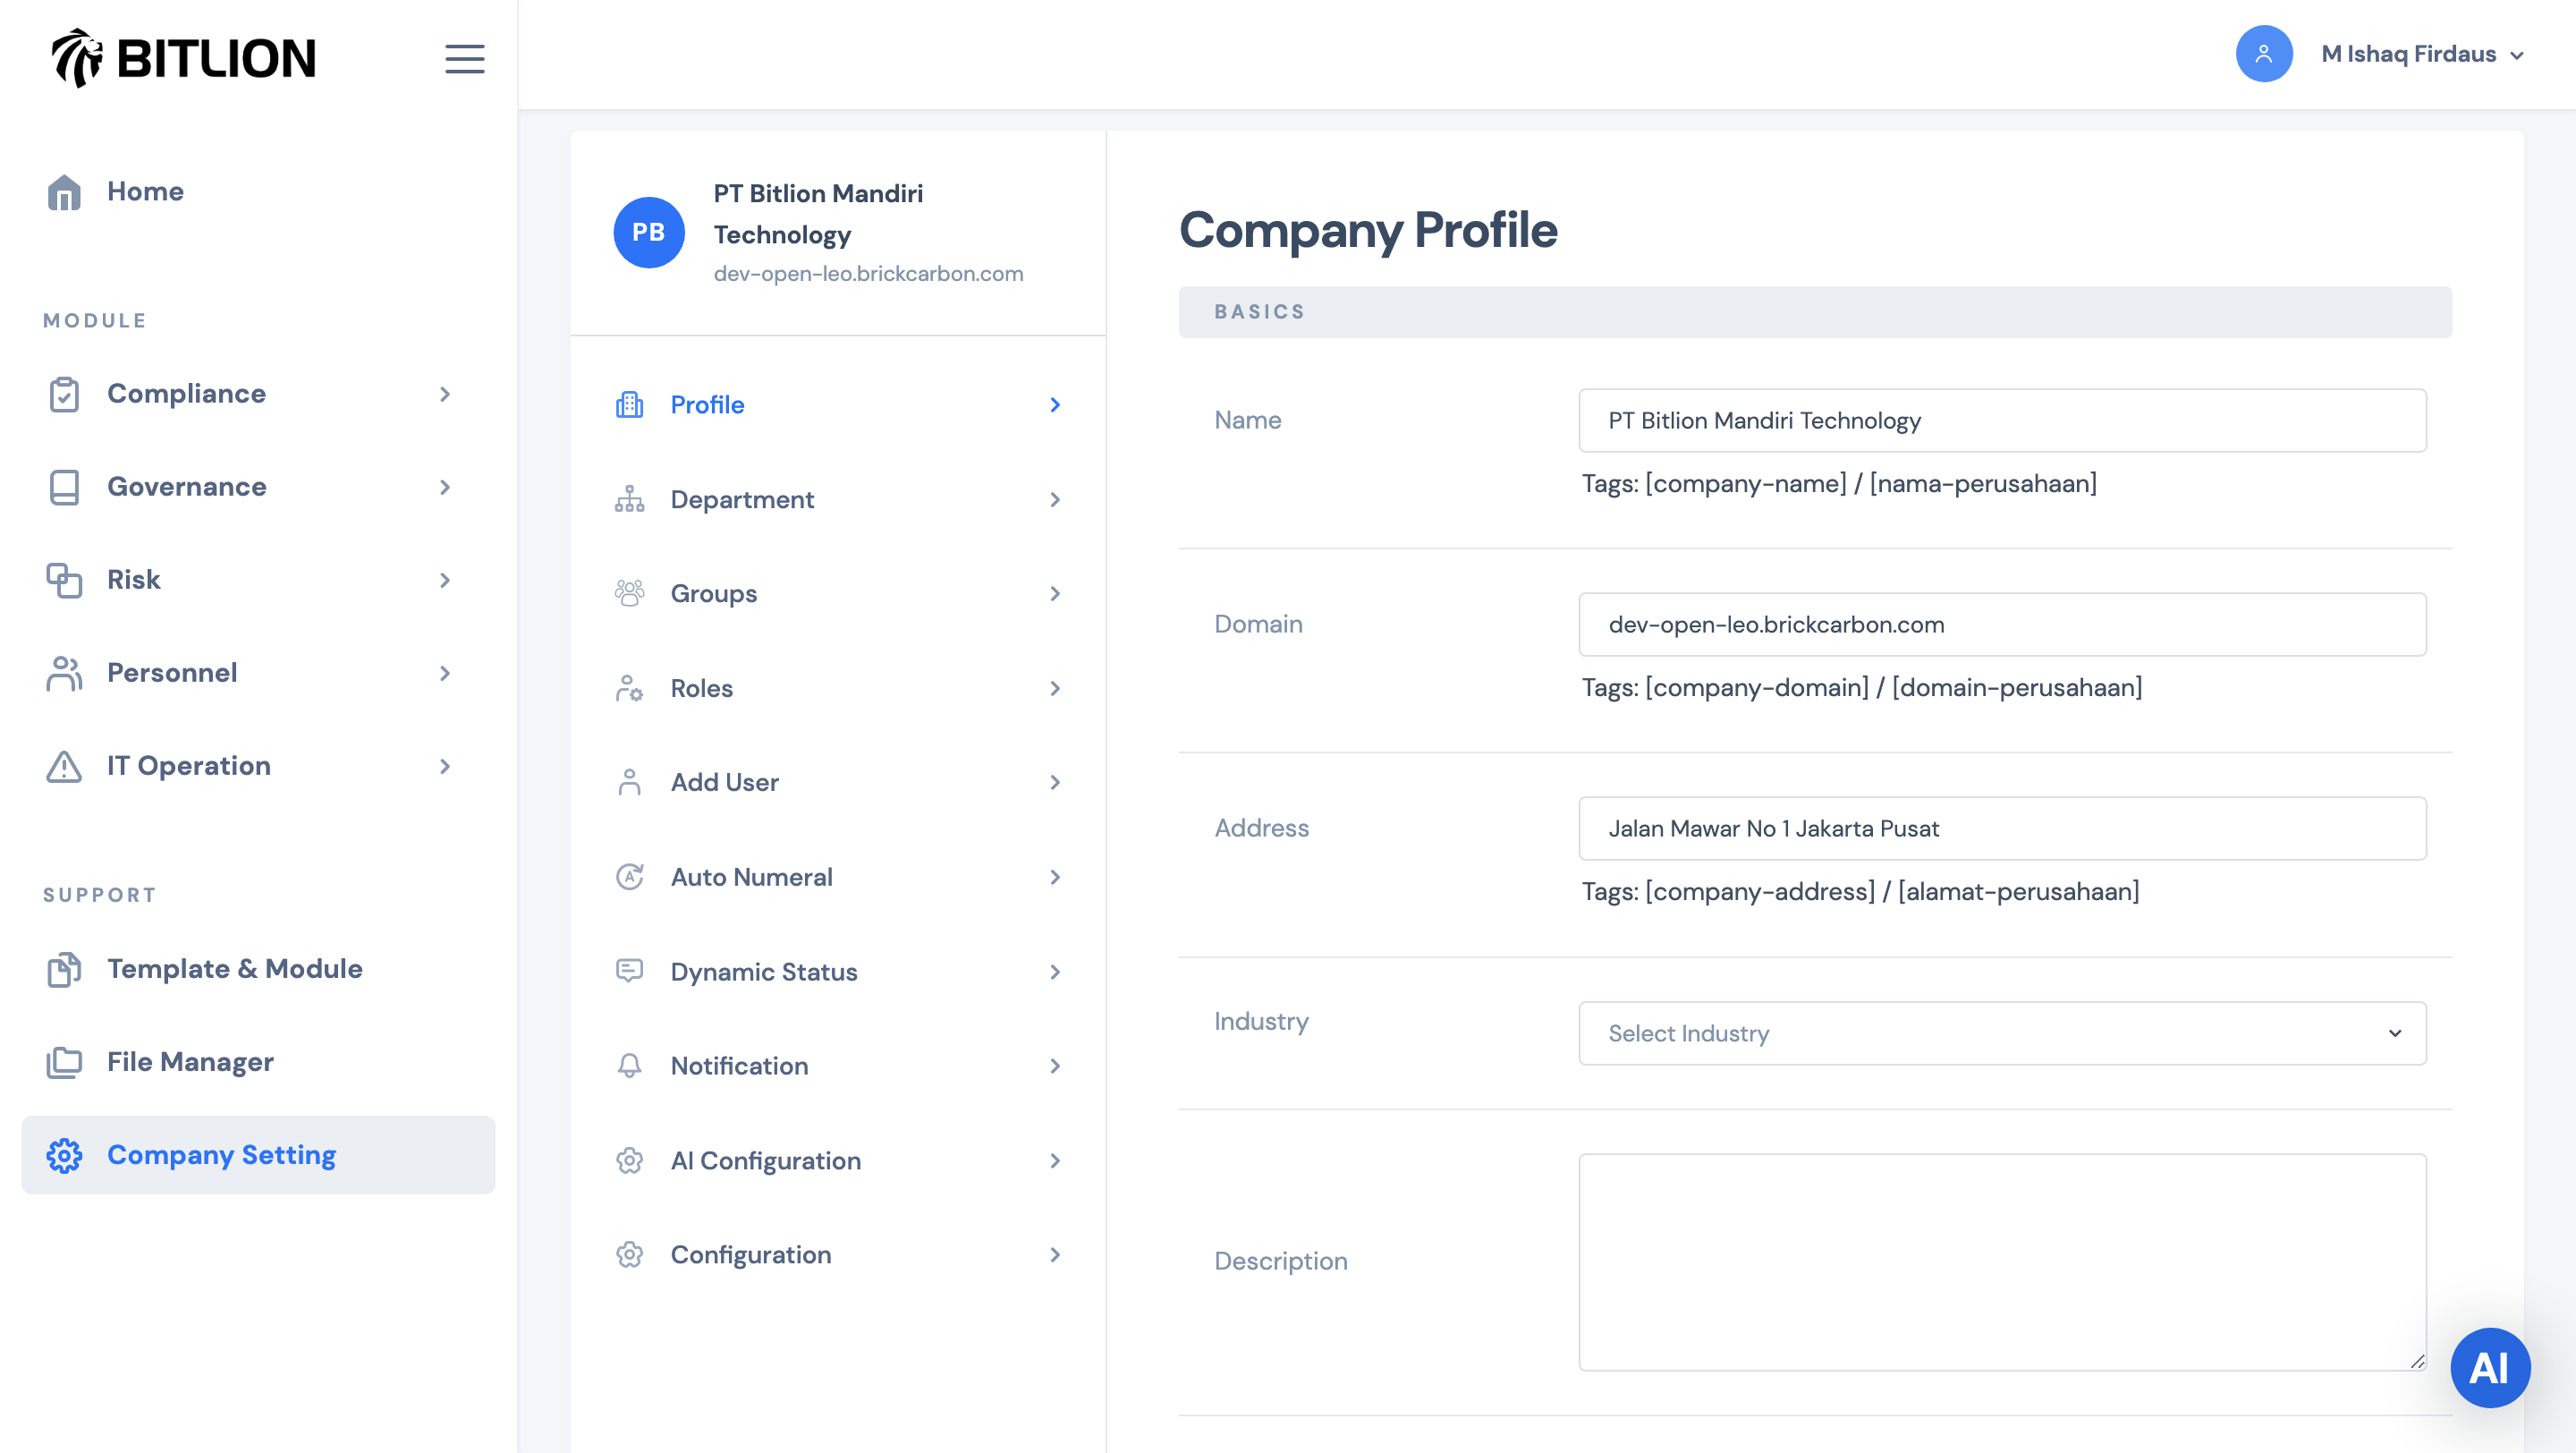Open the Roles settings section
The width and height of the screenshot is (2576, 1453).
click(x=838, y=688)
